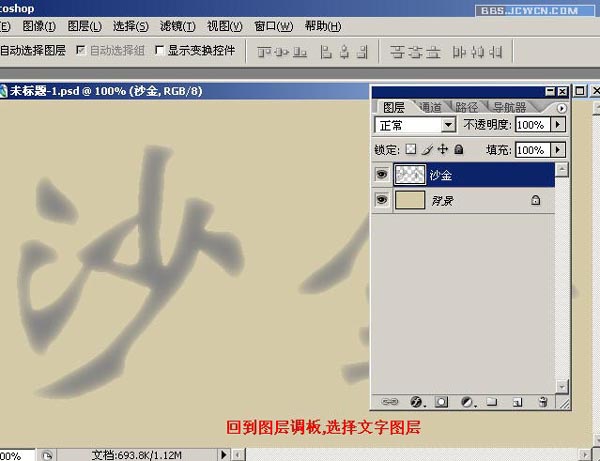Switch to the 通道 tab
This screenshot has width=600, height=461.
[x=430, y=107]
